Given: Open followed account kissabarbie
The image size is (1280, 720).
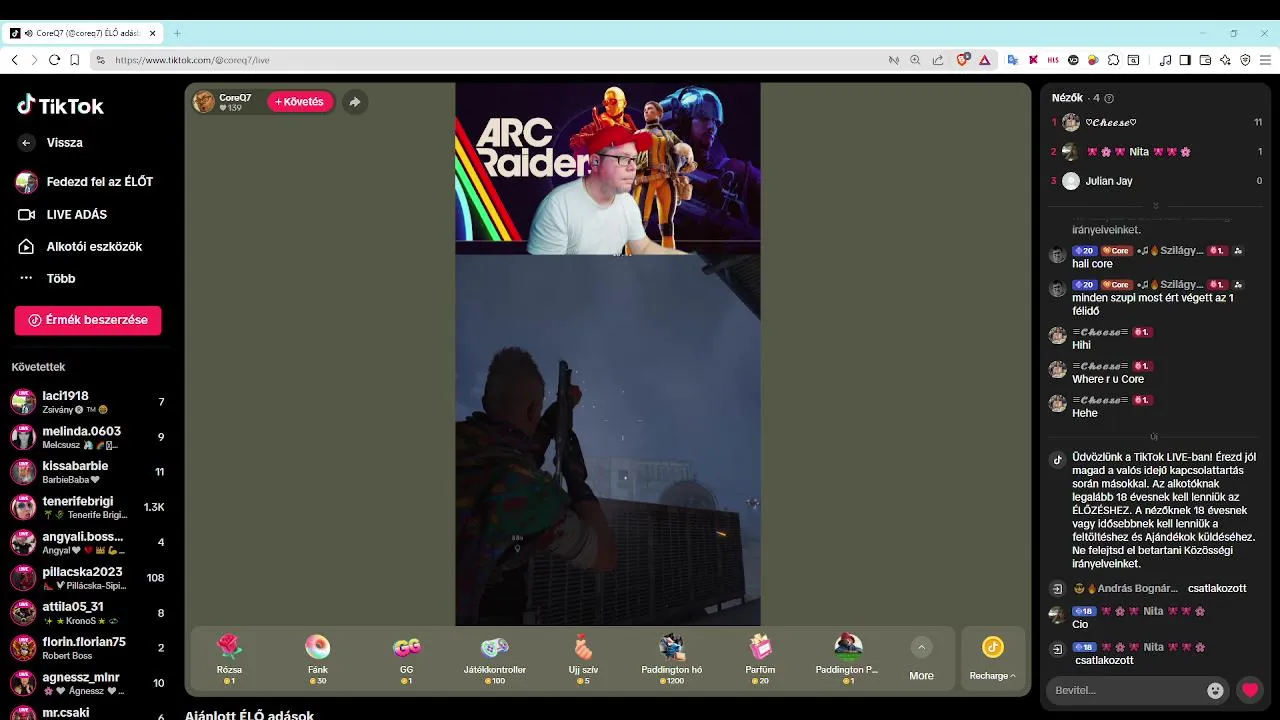Looking at the screenshot, I should (x=88, y=472).
